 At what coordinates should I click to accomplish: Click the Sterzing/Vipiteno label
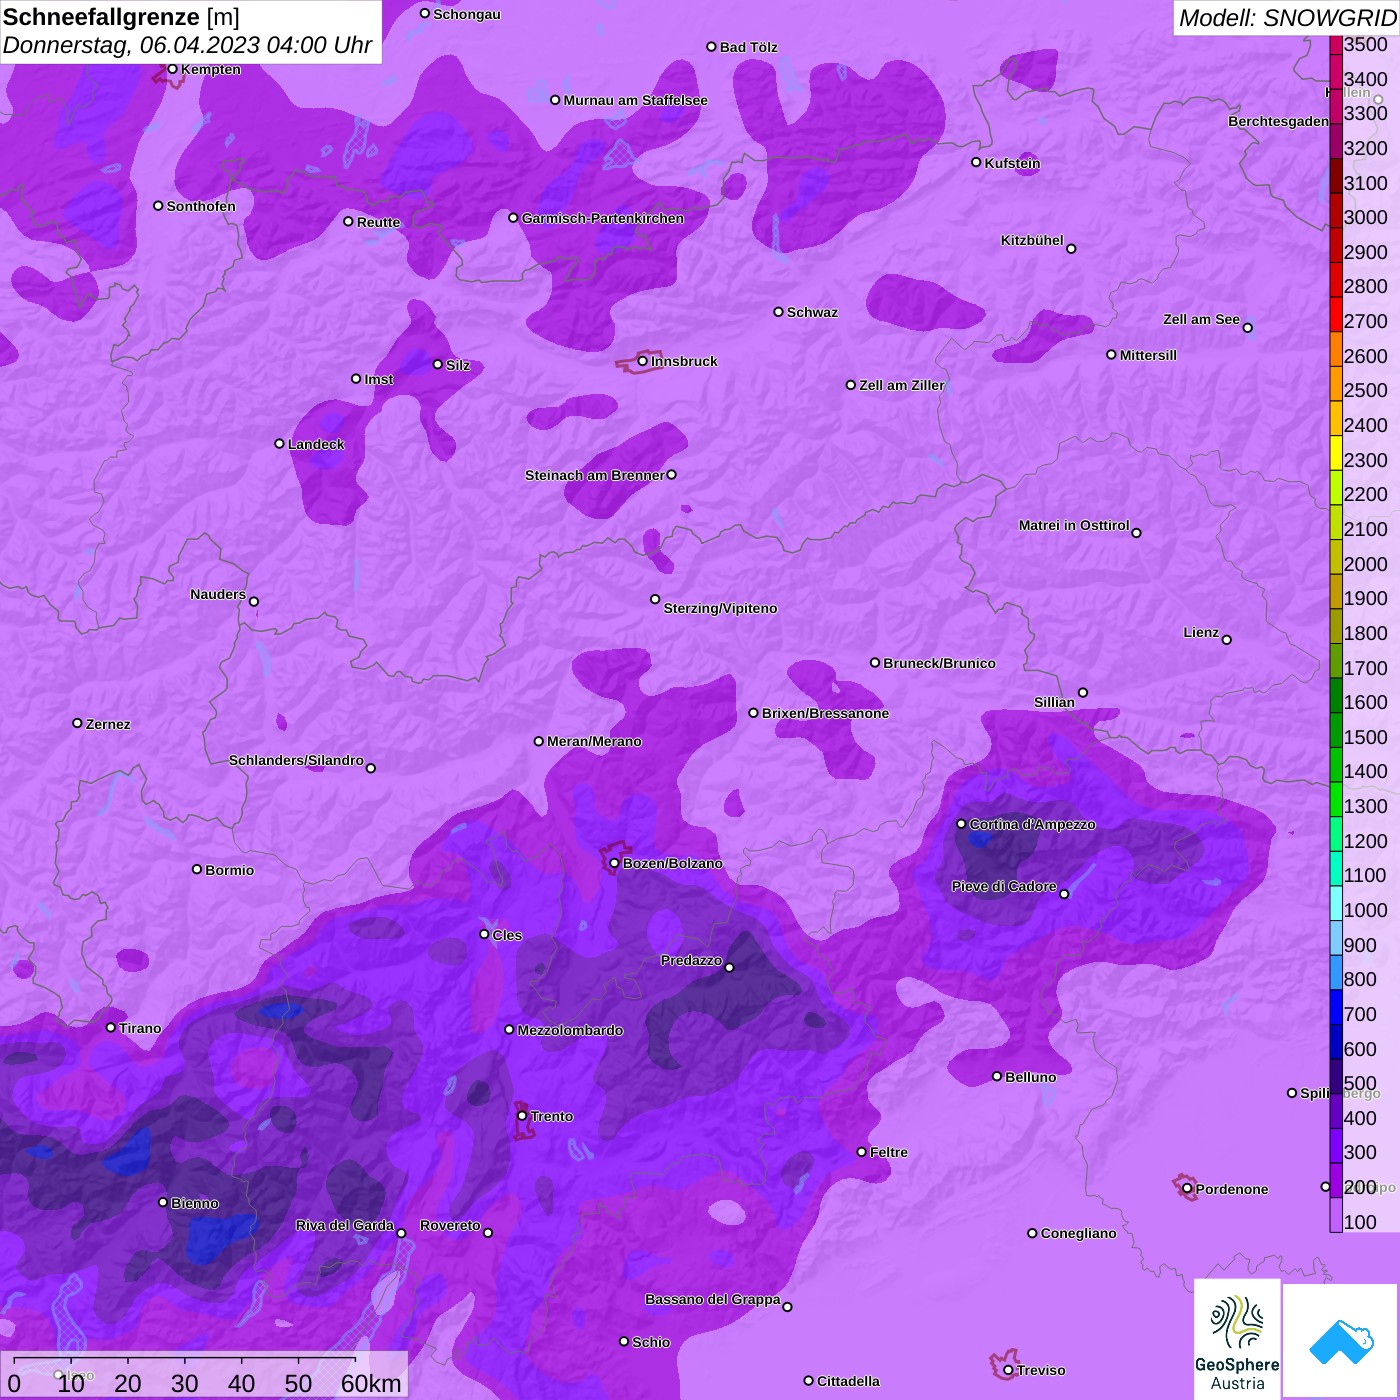(720, 608)
